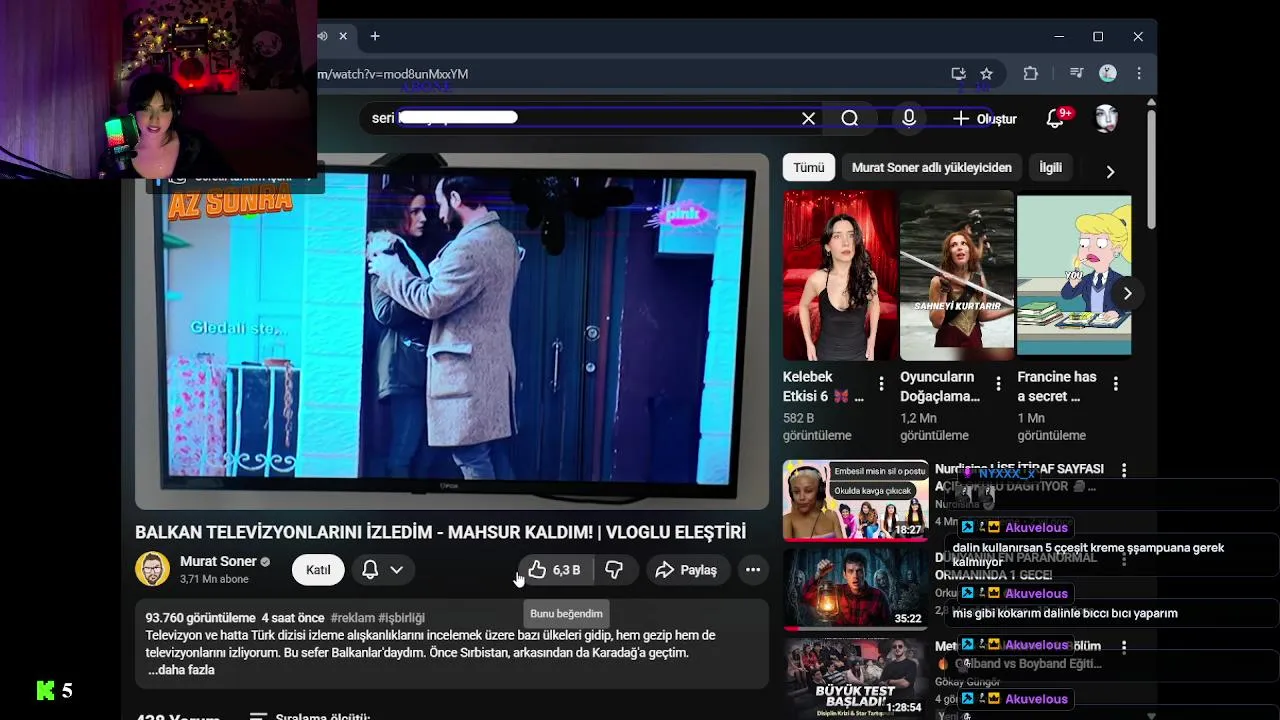1280x720 pixels.
Task: Advance Shorts shelf with the next arrow
Action: (x=1127, y=293)
